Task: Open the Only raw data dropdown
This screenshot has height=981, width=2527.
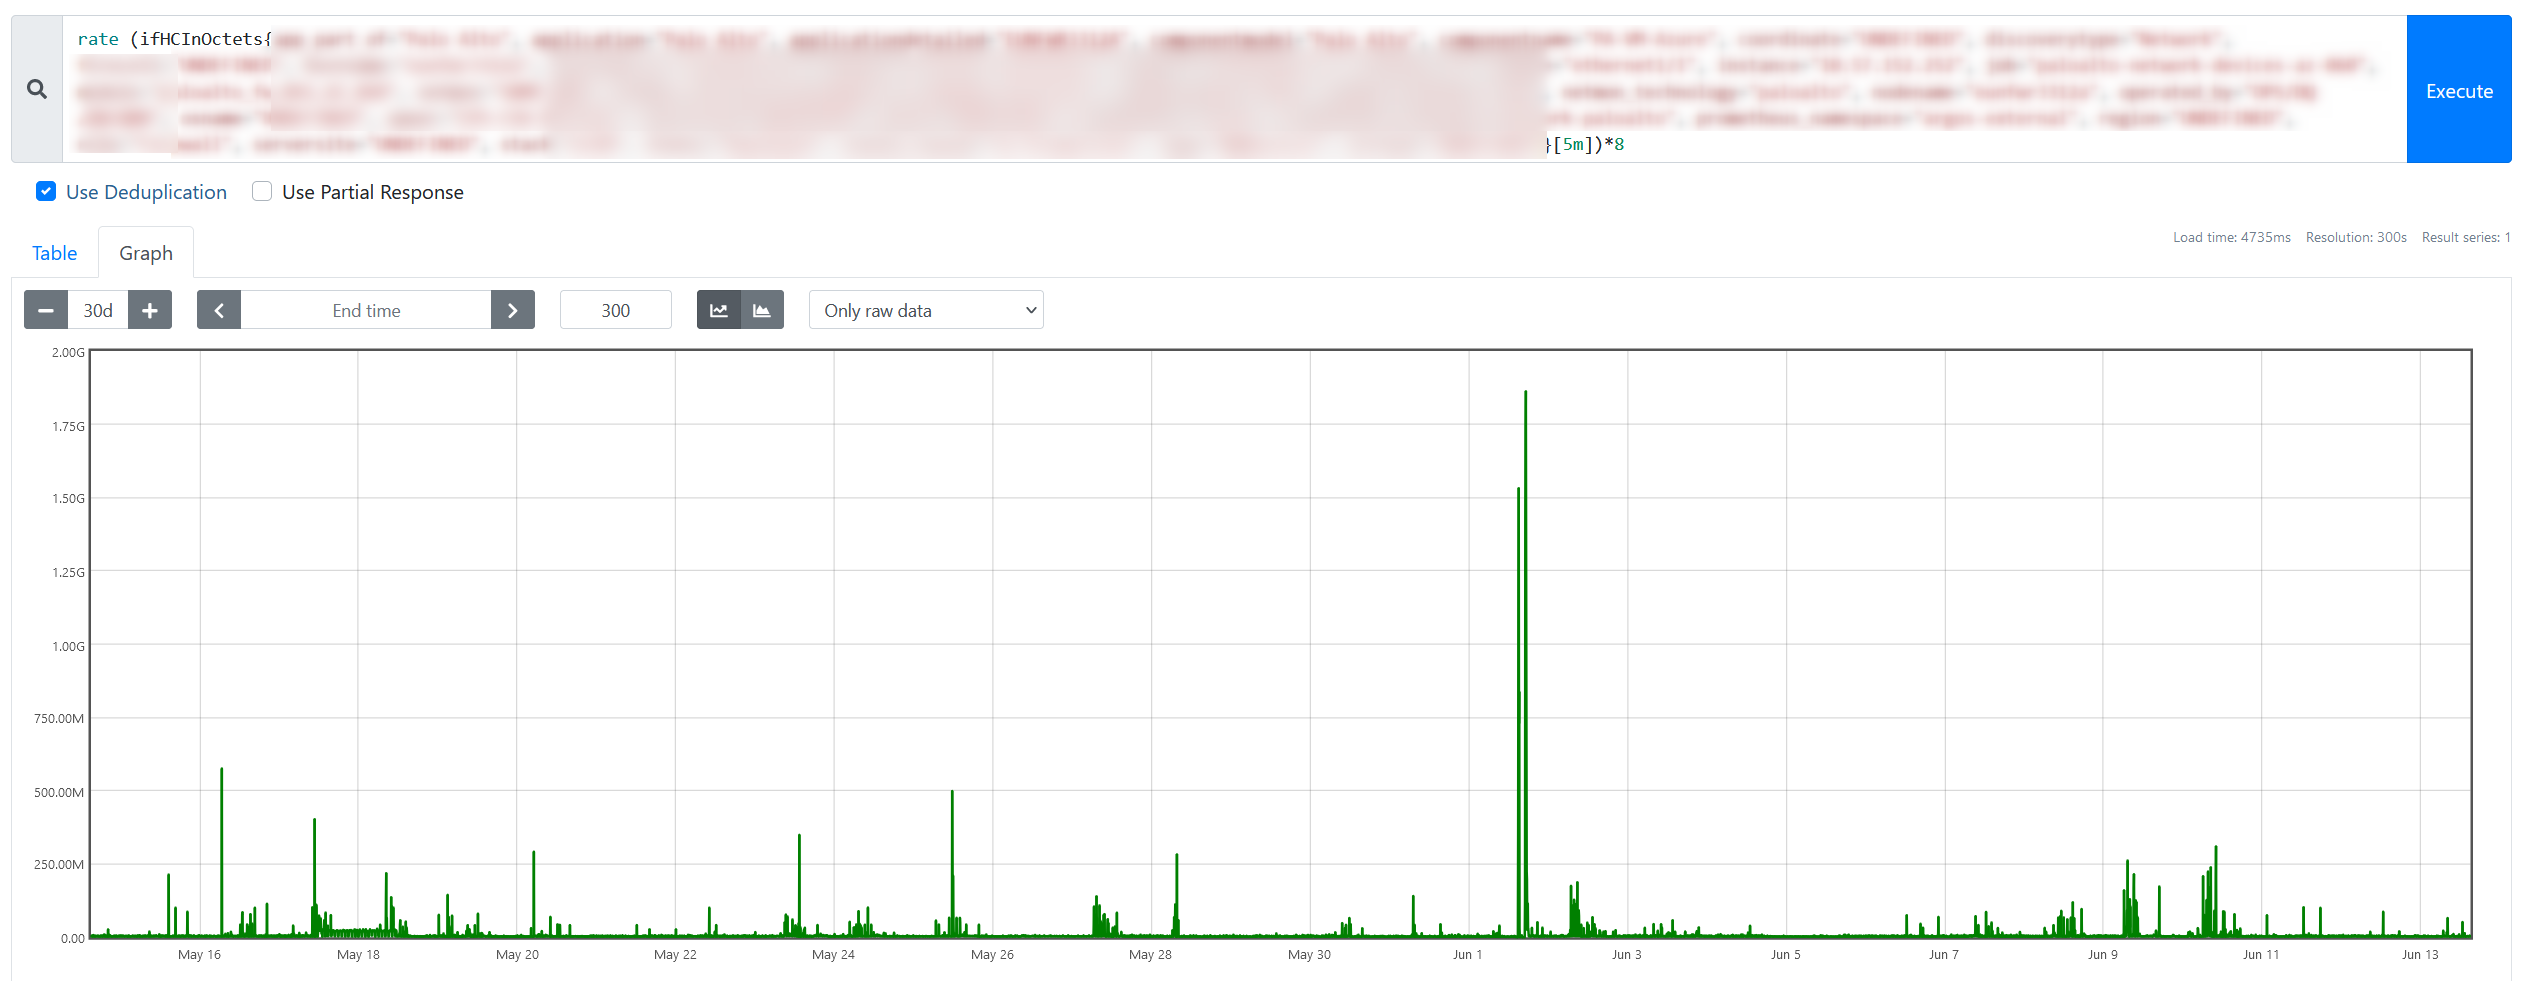Action: click(926, 310)
